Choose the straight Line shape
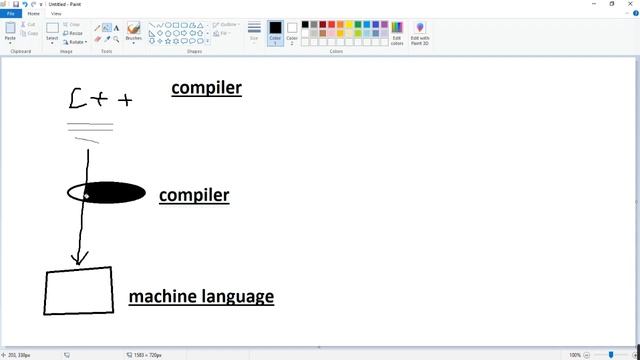 (x=152, y=25)
